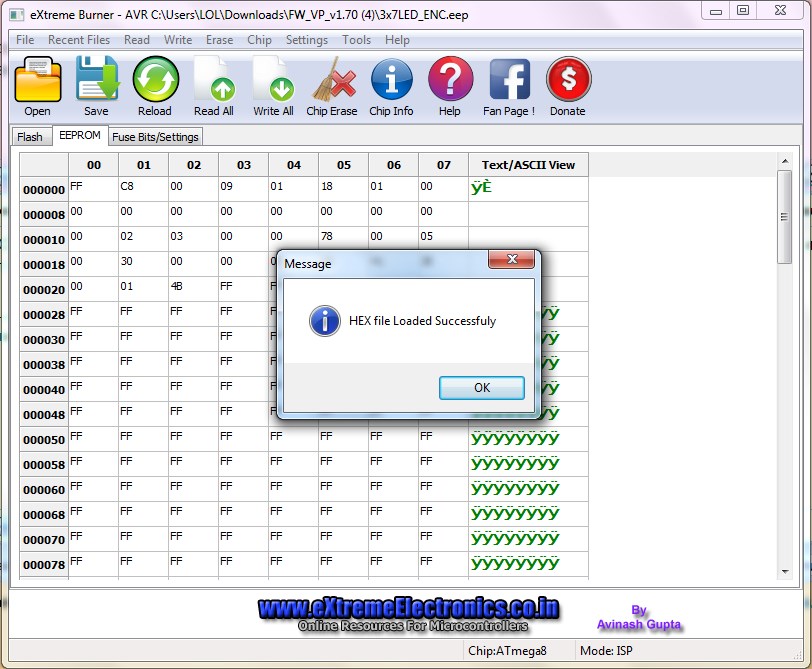Click the red Help question icon
Image resolution: width=812 pixels, height=669 pixels.
[450, 80]
